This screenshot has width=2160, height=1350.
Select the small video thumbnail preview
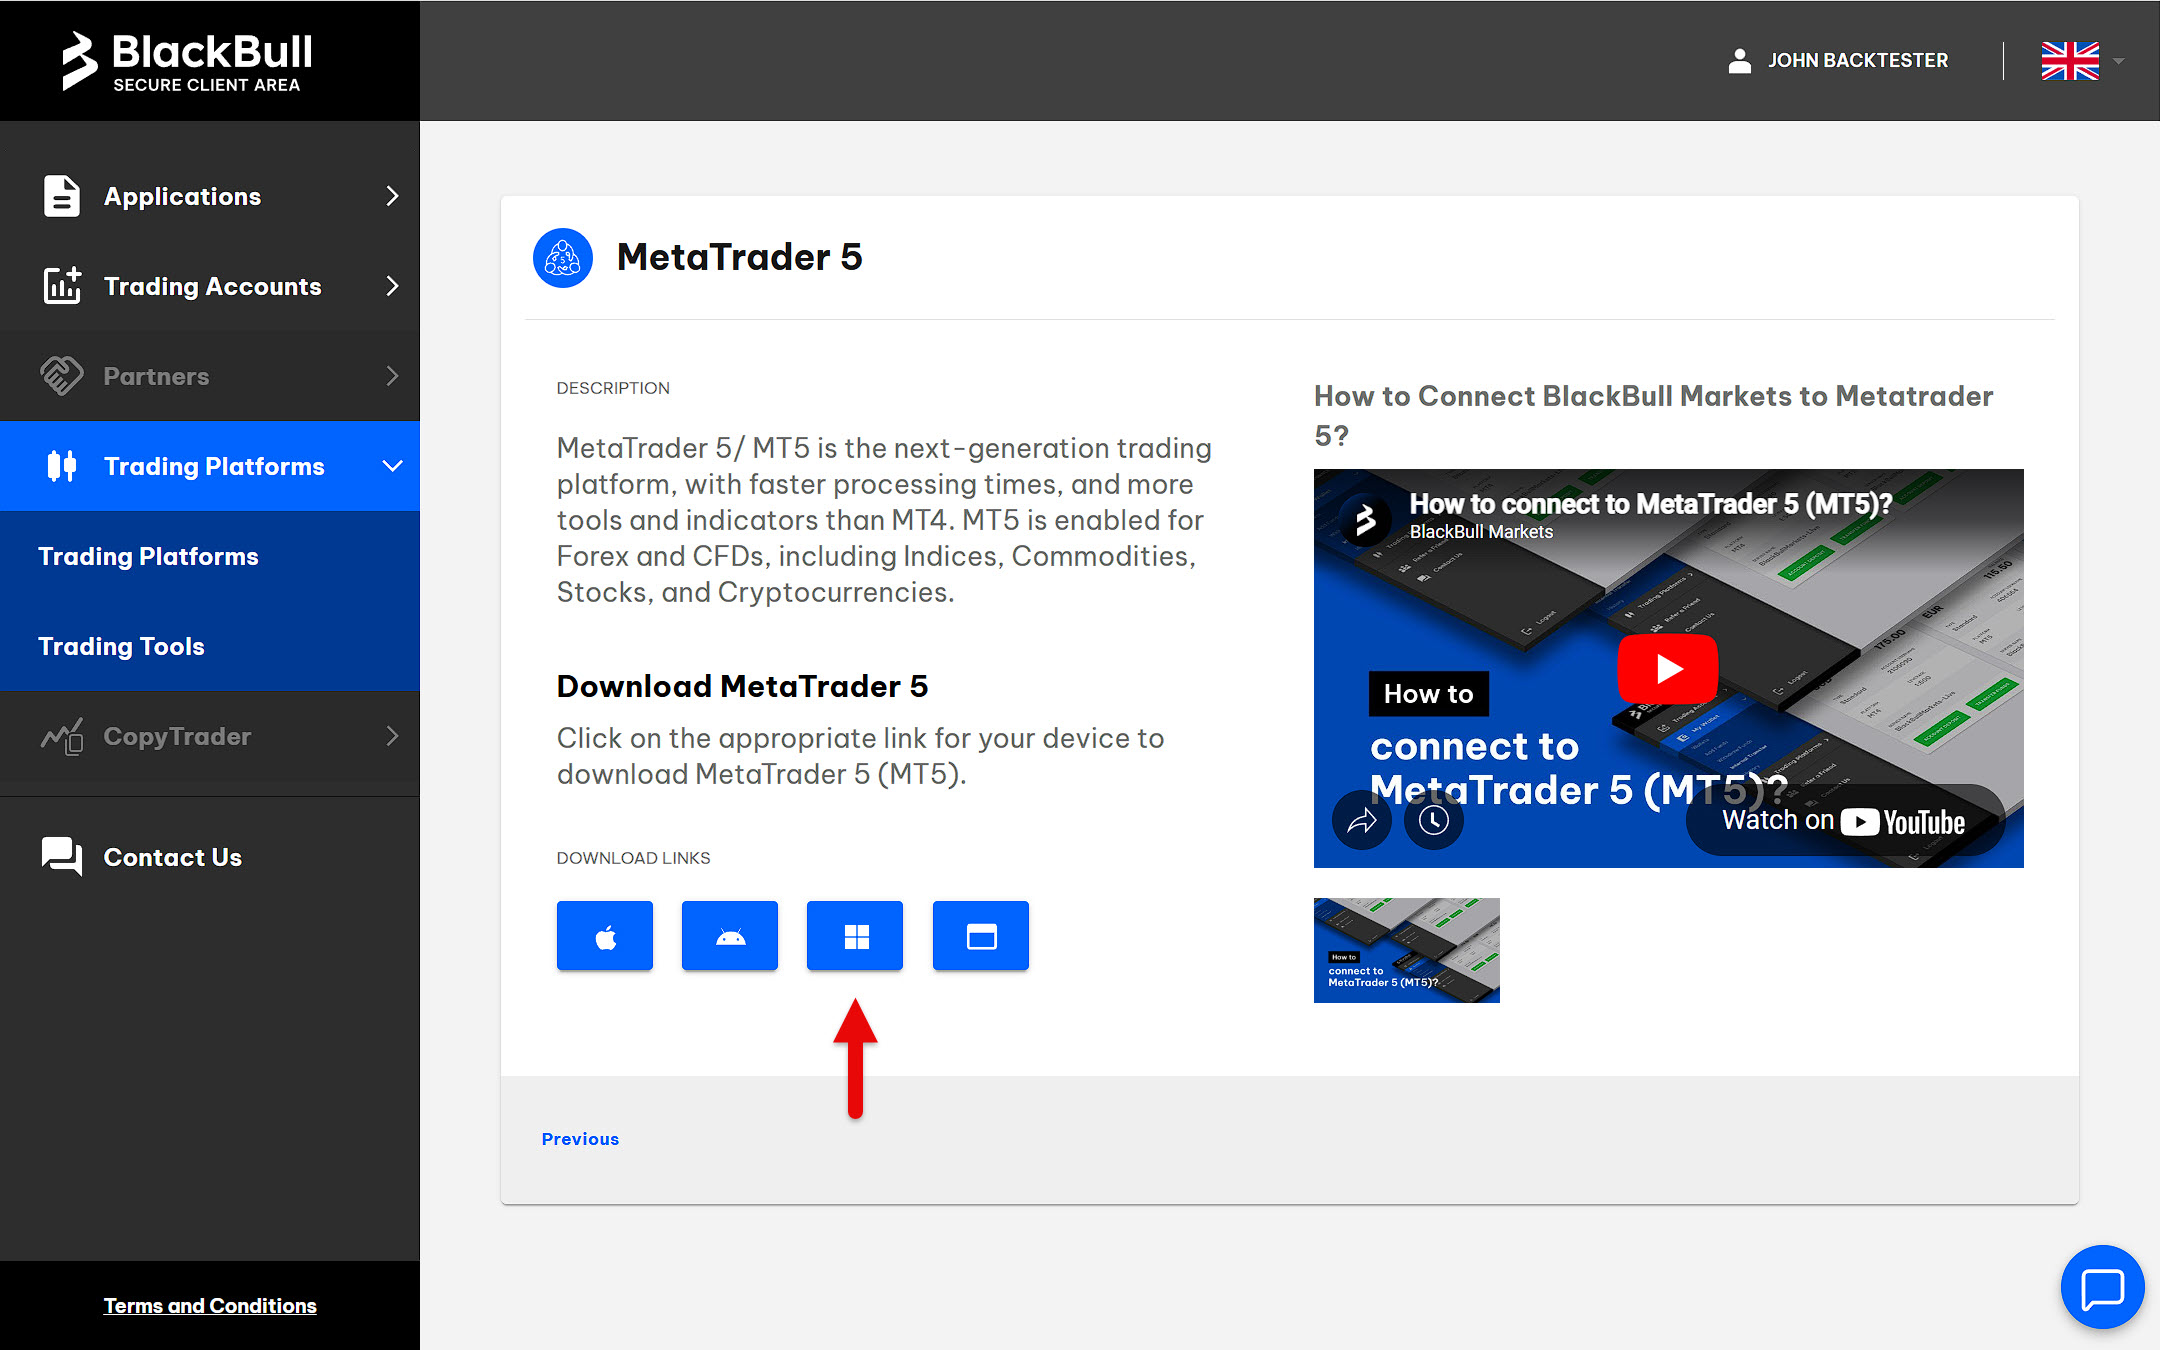point(1406,950)
